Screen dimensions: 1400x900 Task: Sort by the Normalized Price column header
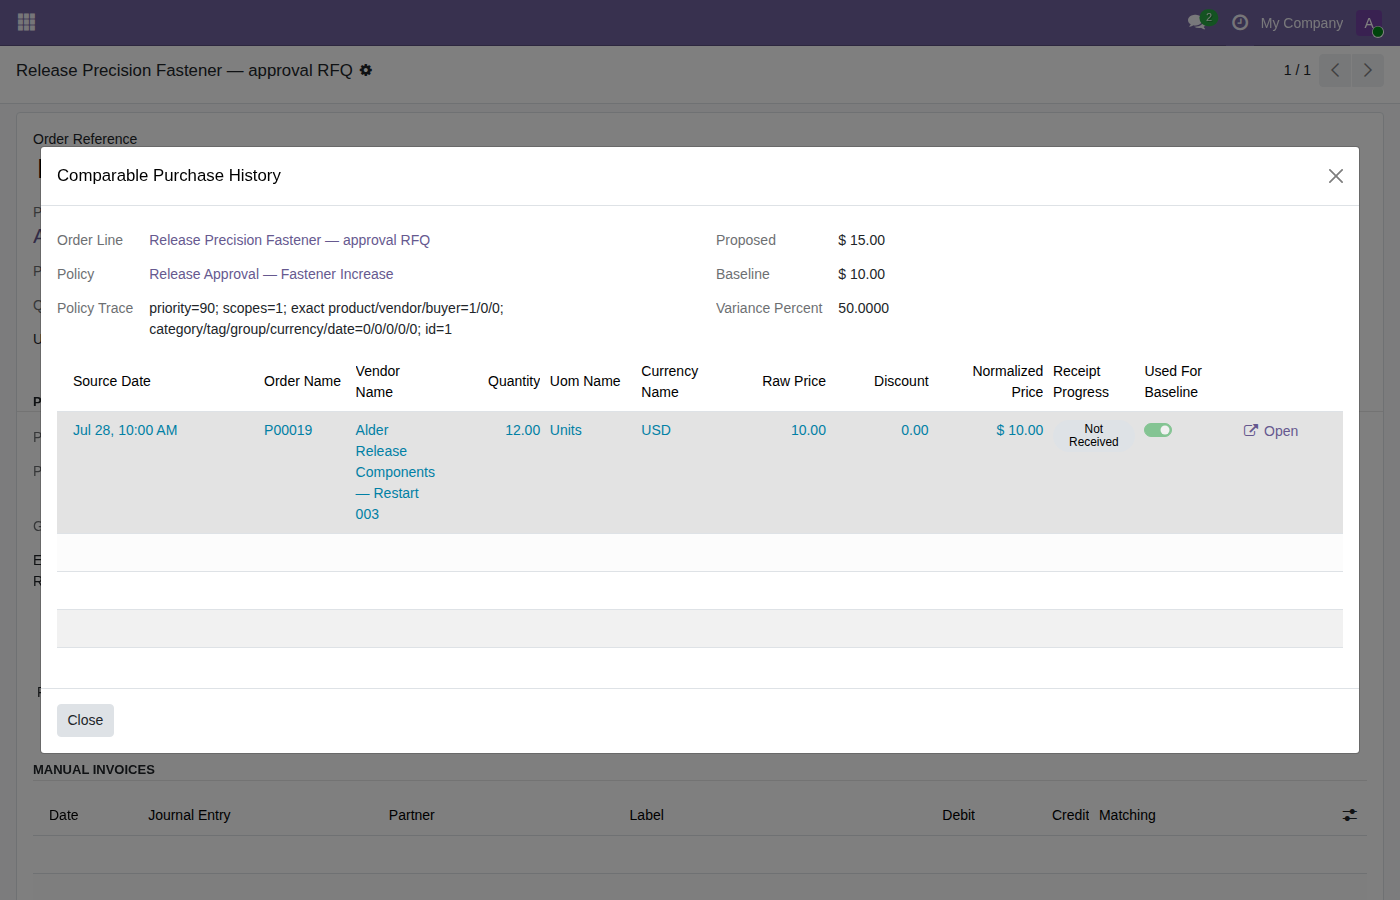coord(1007,381)
